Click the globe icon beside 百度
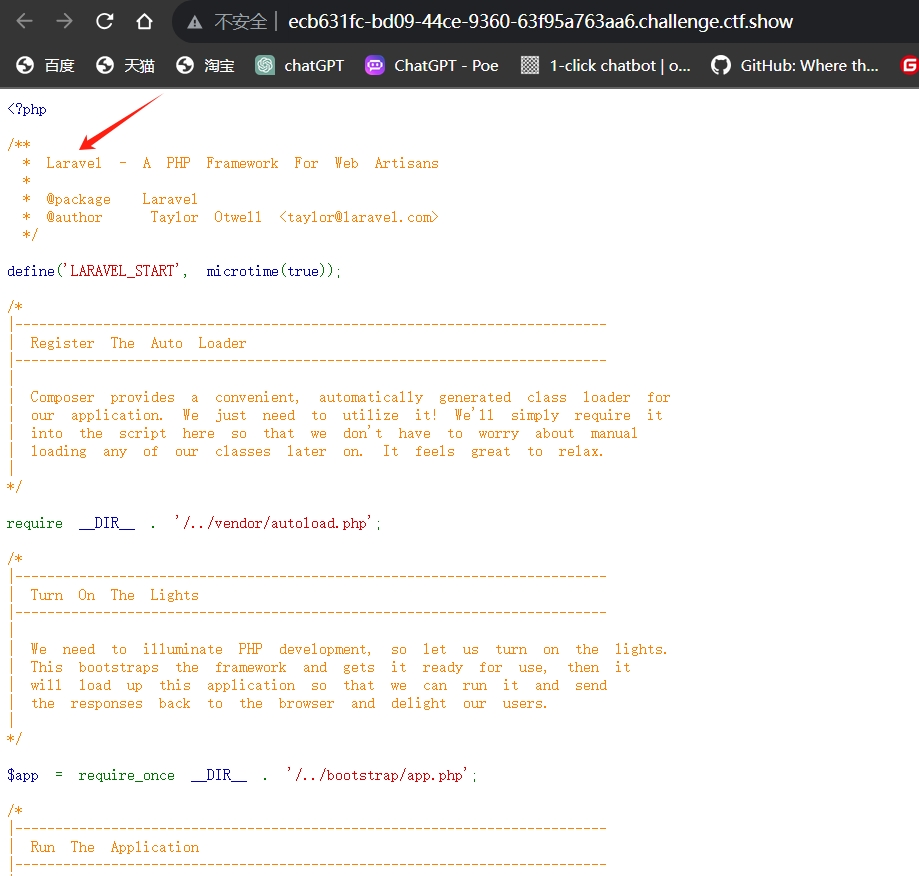The height and width of the screenshot is (876, 919). pos(25,65)
